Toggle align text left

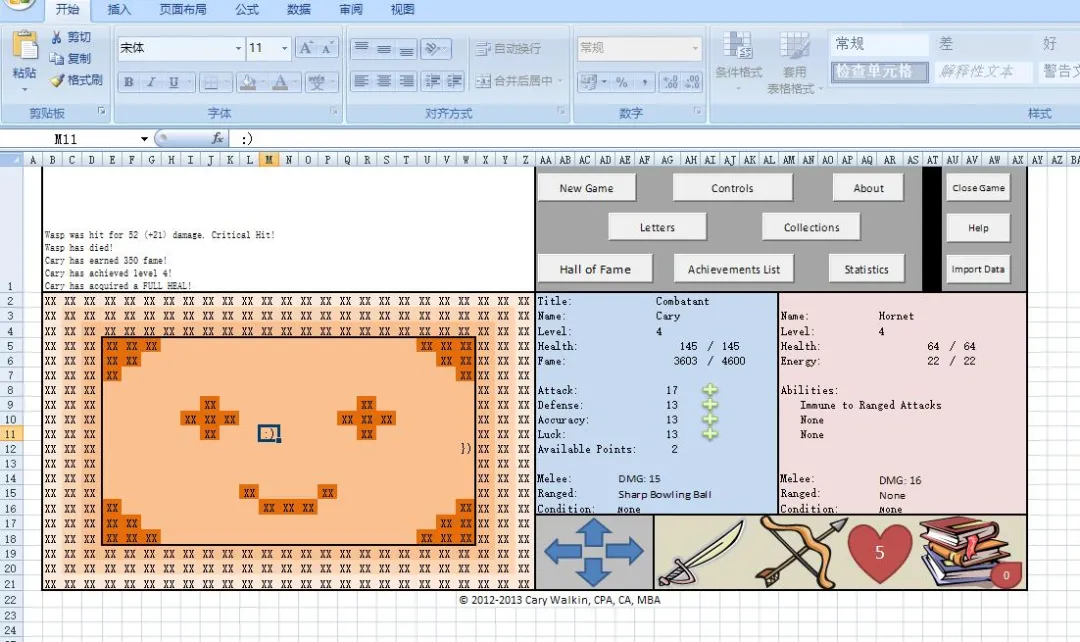click(361, 81)
